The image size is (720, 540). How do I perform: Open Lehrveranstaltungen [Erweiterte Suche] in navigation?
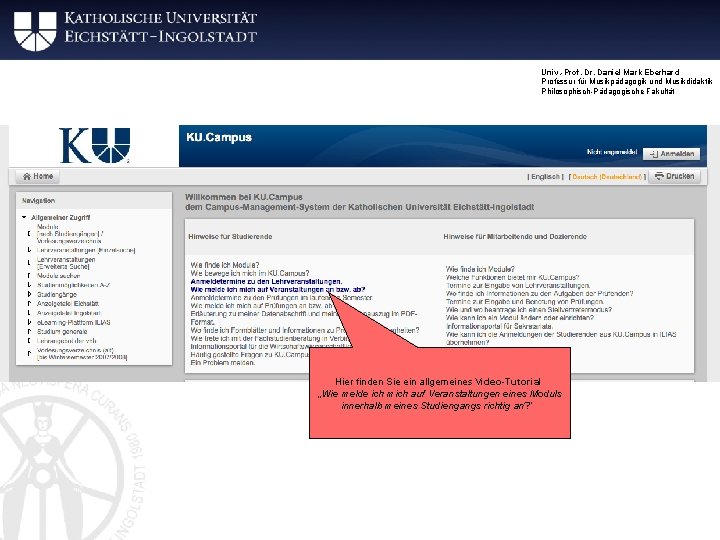coord(66,263)
